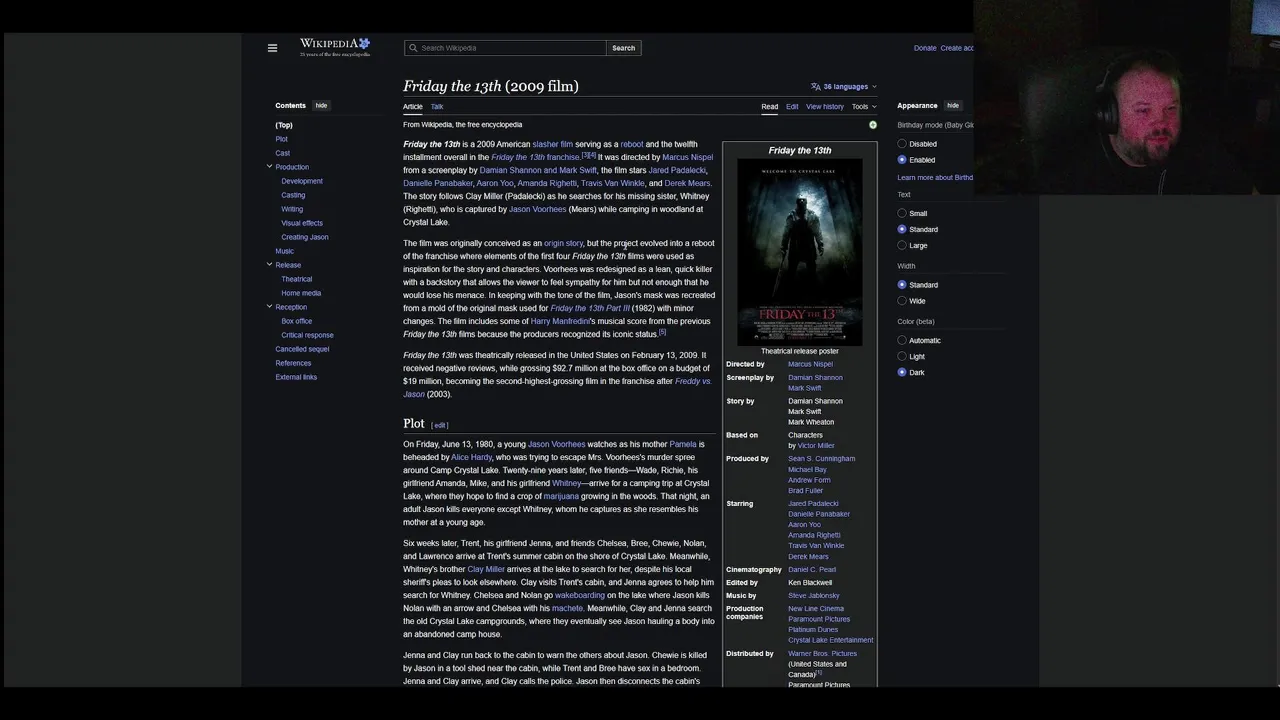Choose Small text size radio

click(x=902, y=213)
